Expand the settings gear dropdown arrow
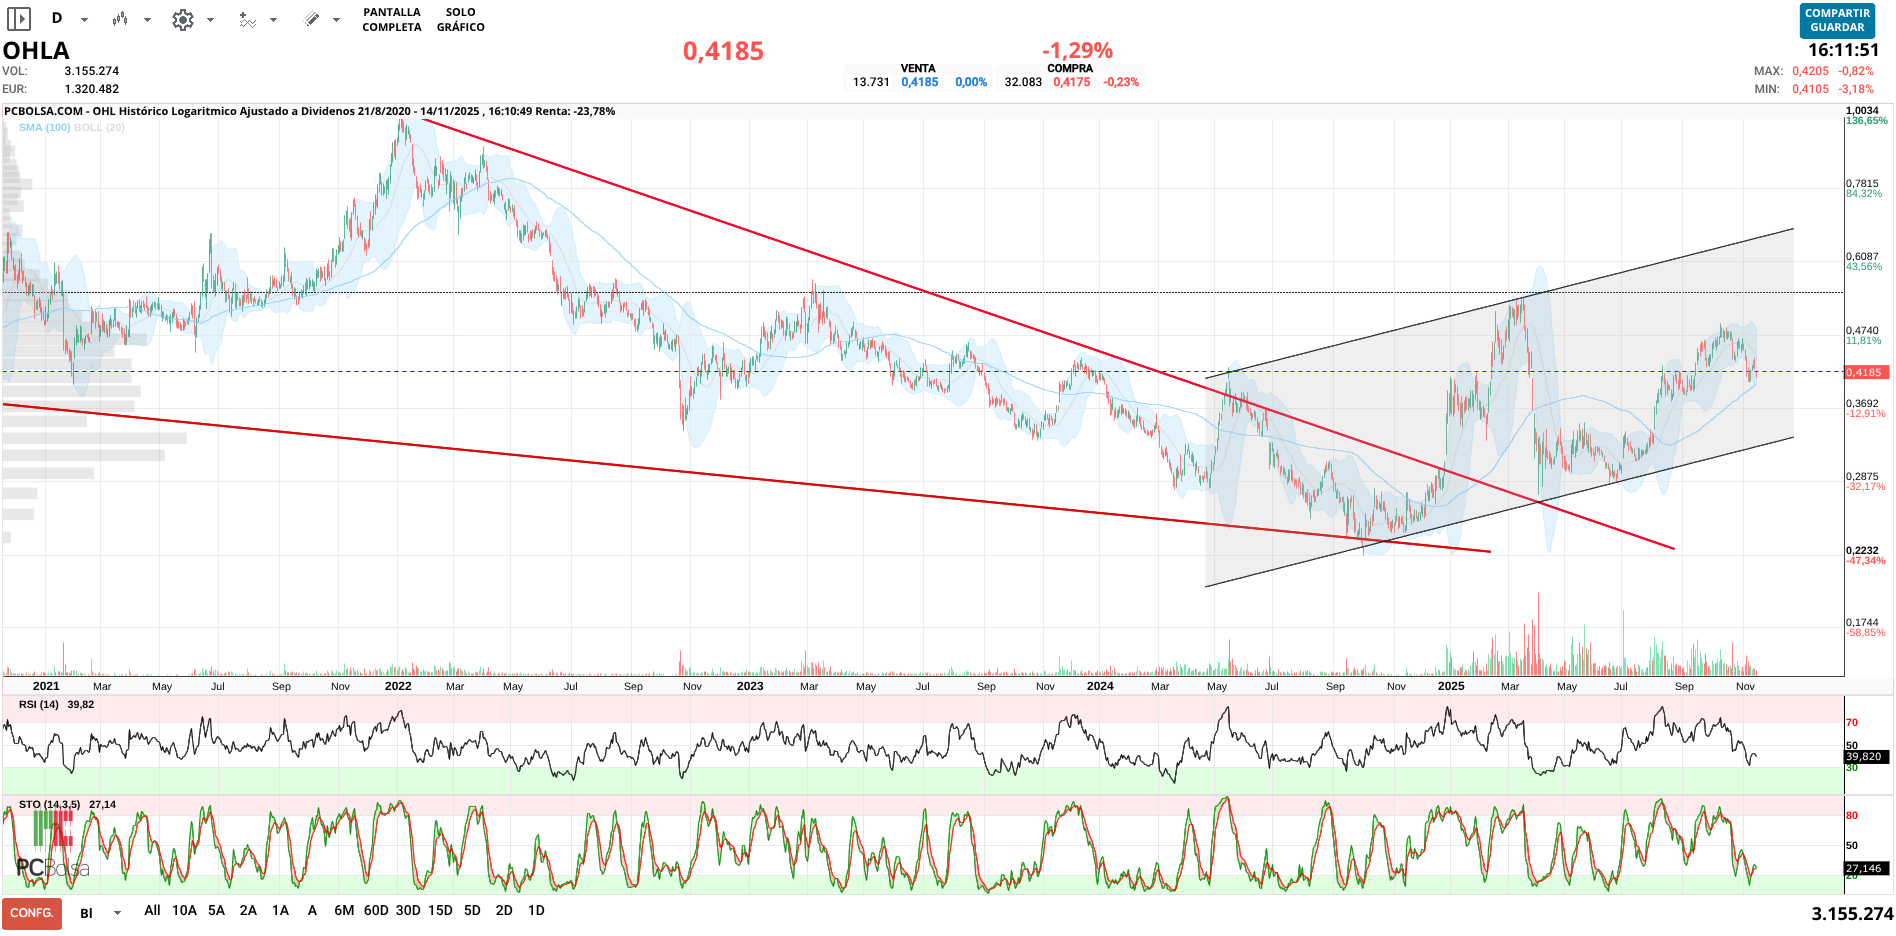Image resolution: width=1896 pixels, height=936 pixels. point(210,20)
